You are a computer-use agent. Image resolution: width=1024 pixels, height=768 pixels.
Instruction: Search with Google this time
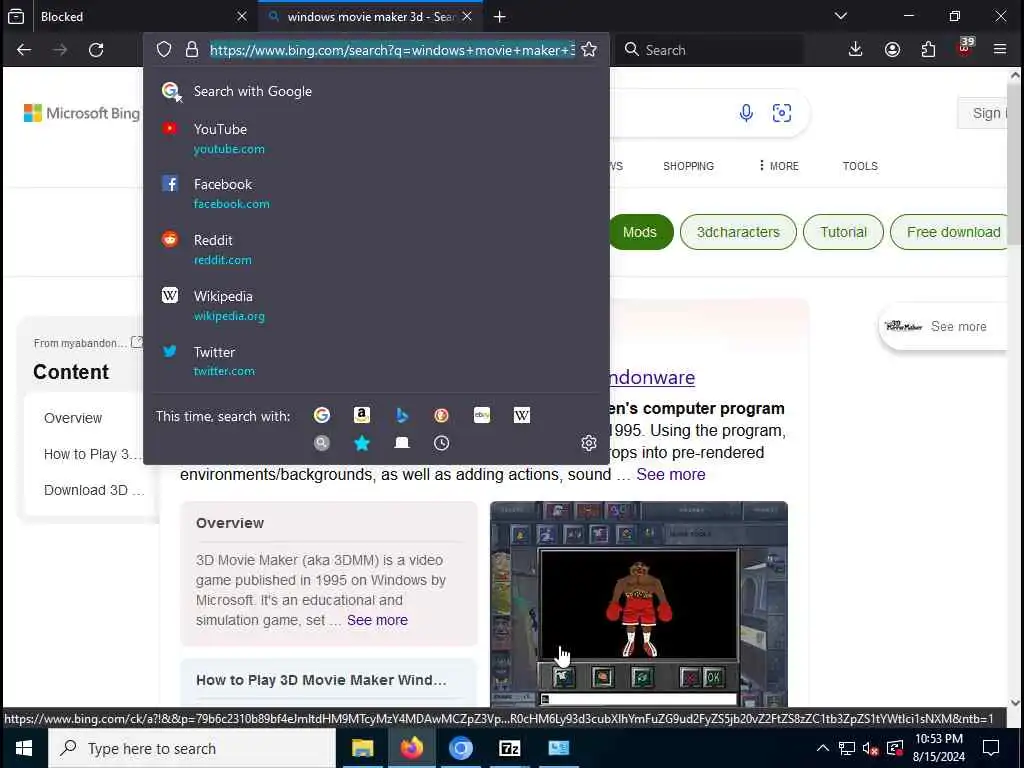[322, 415]
